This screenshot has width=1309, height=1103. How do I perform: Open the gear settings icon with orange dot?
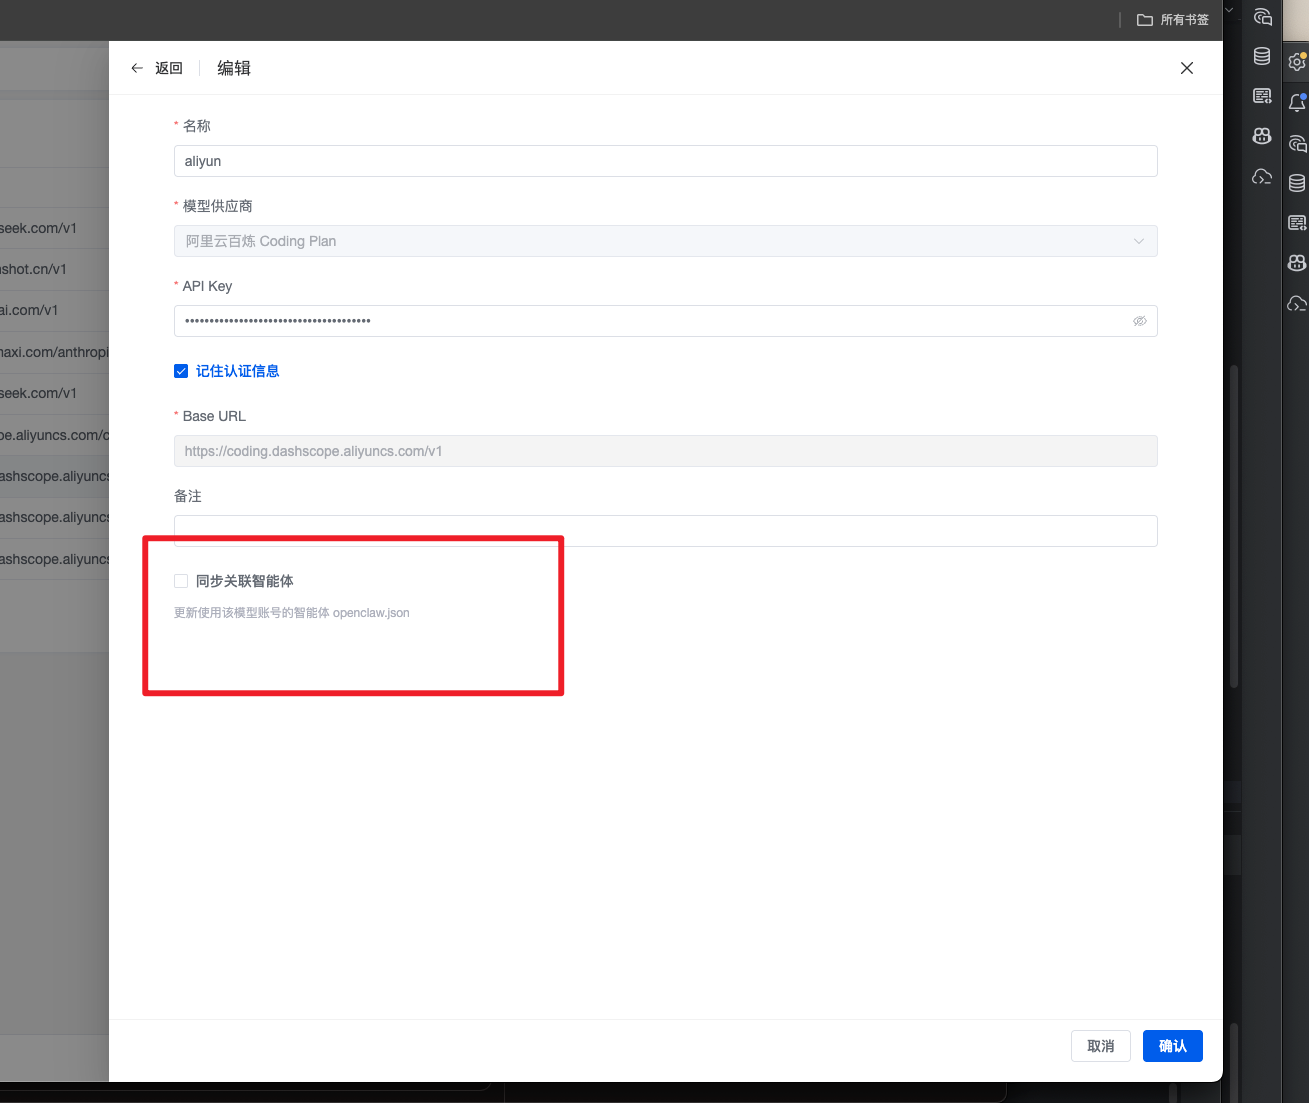[x=1297, y=62]
